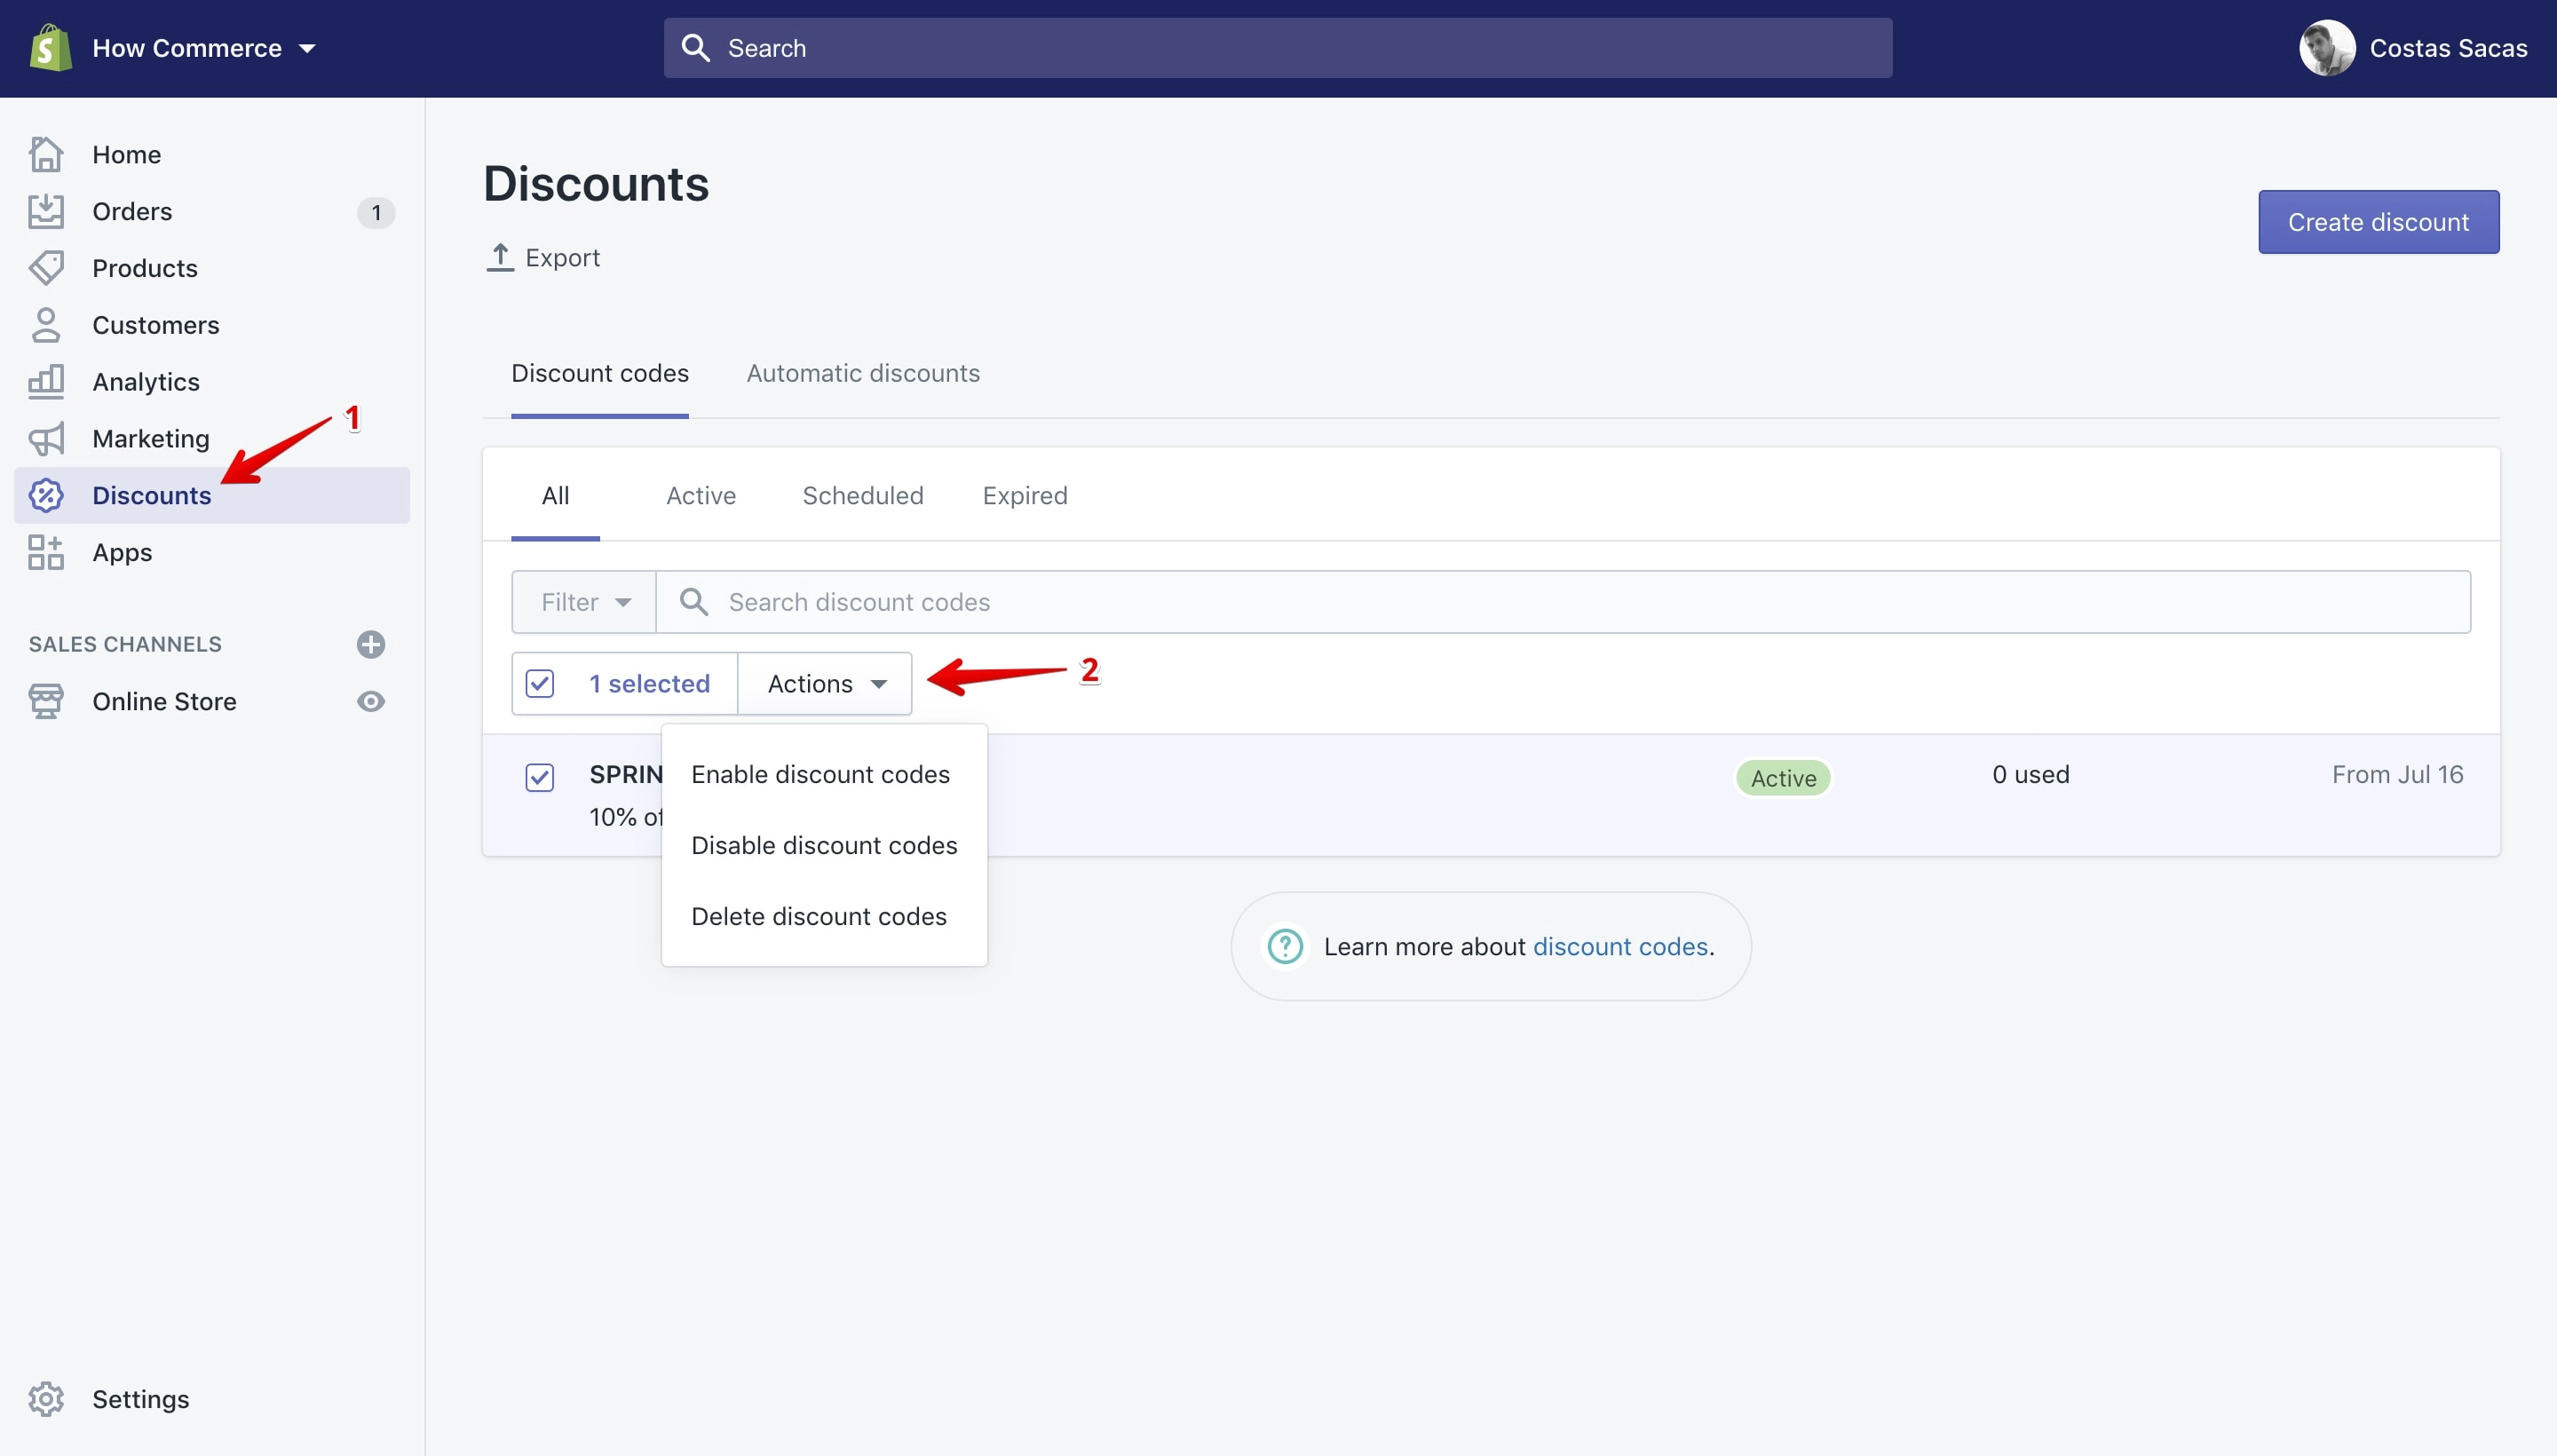Image resolution: width=2557 pixels, height=1456 pixels.
Task: Switch to the Discount codes tab
Action: [600, 373]
